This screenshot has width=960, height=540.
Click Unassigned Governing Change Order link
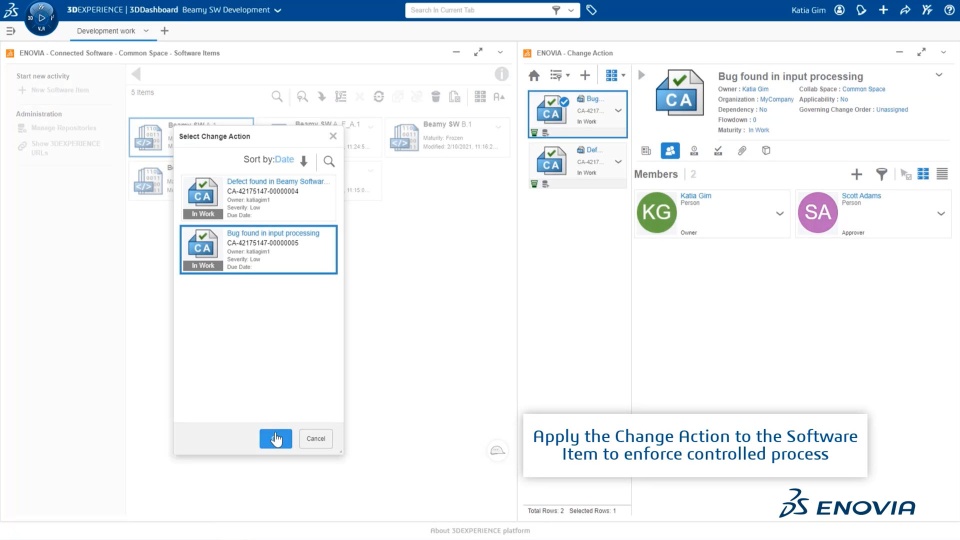pyautogui.click(x=891, y=110)
